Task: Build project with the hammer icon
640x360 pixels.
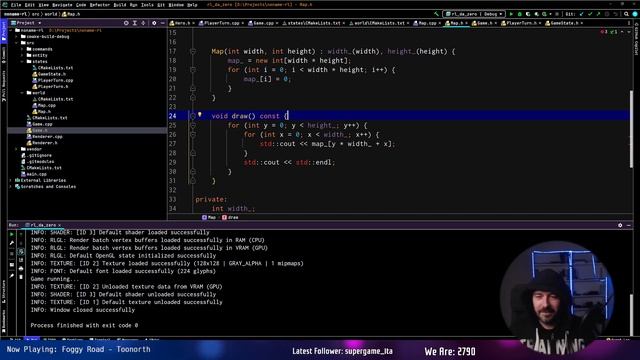Action: click(436, 14)
